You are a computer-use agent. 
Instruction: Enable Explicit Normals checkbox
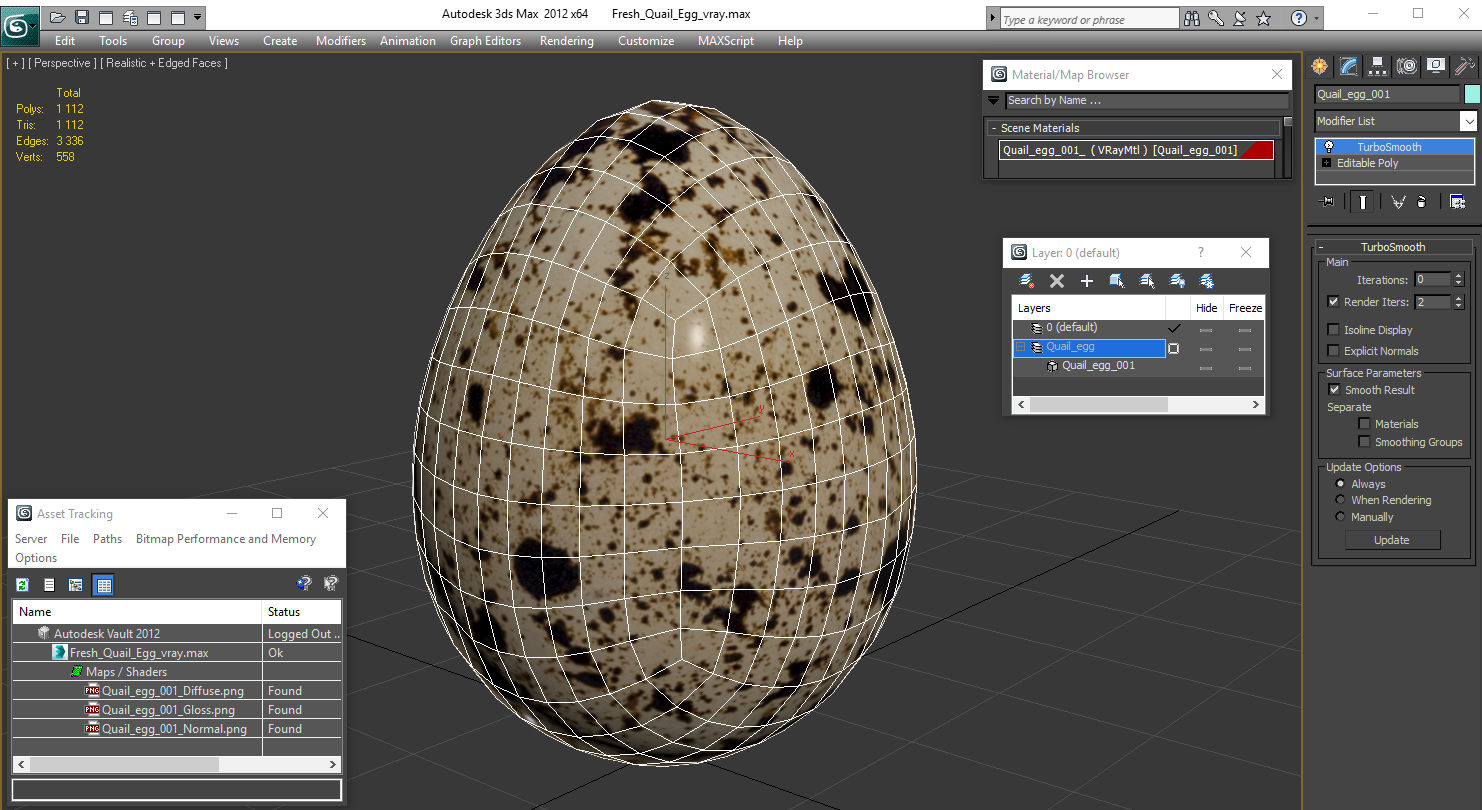pyautogui.click(x=1333, y=350)
